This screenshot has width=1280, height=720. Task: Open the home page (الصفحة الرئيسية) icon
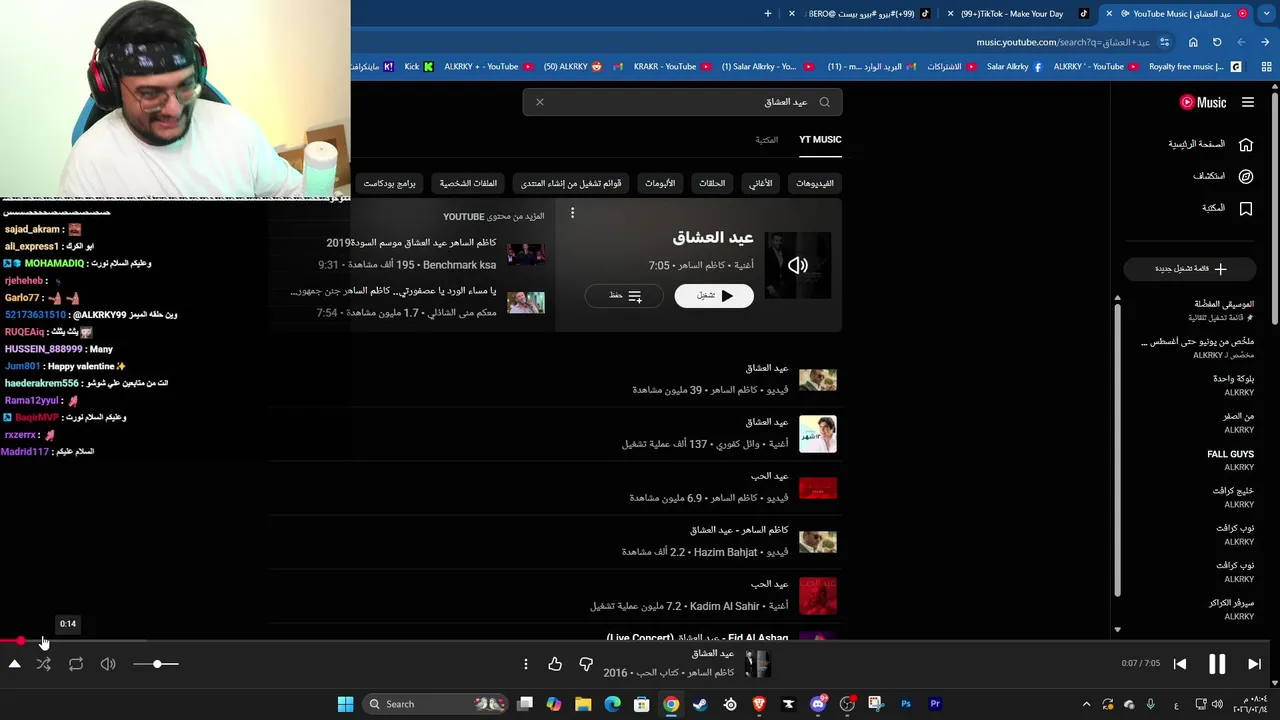point(1246,145)
